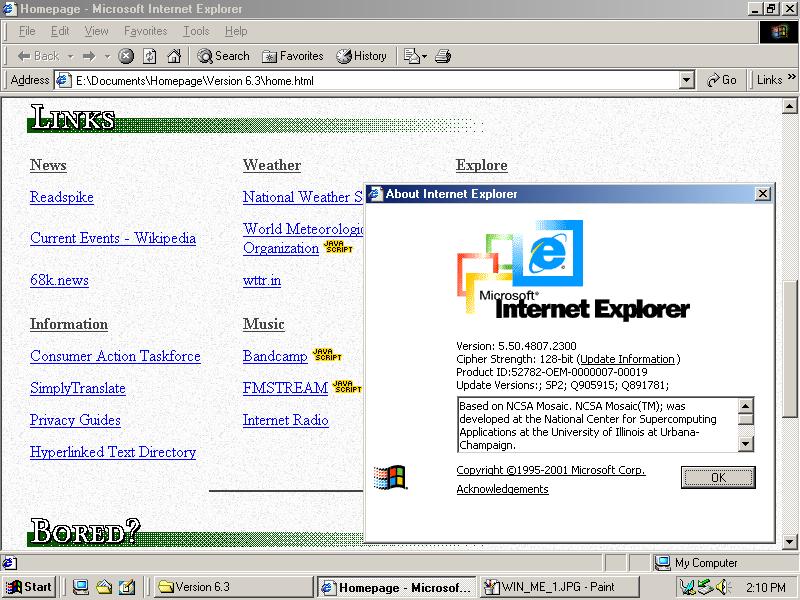Switch to WIN_ME_1.JPG - Paint taskbar button

click(559, 587)
